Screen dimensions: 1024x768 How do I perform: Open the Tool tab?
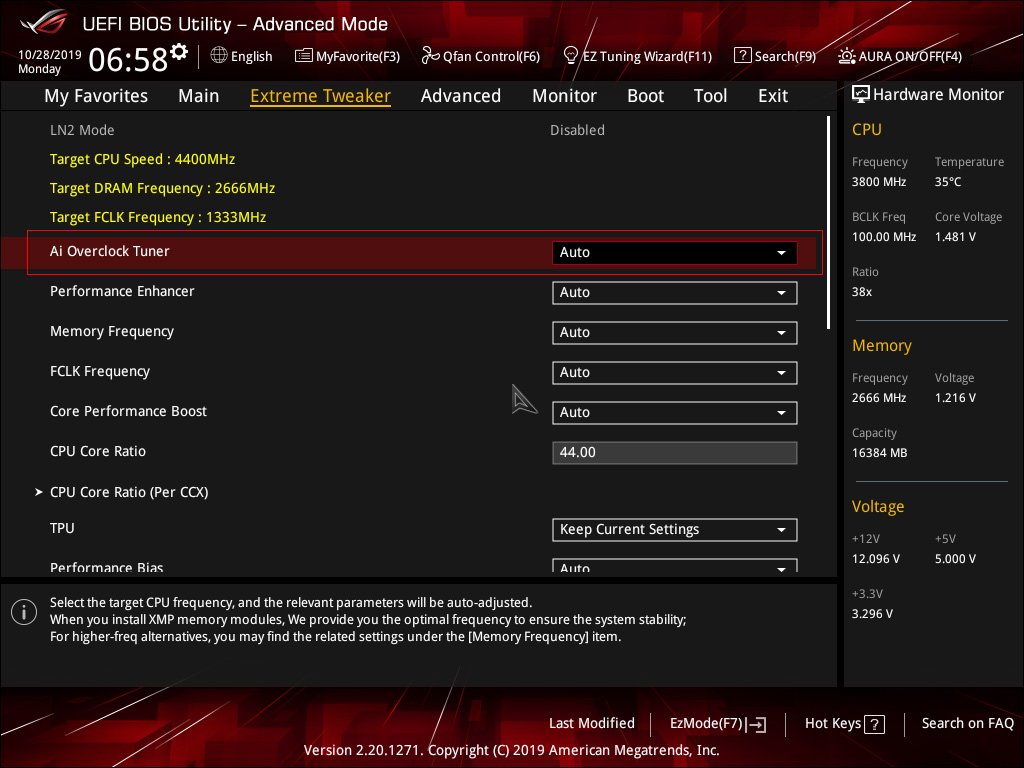(710, 95)
